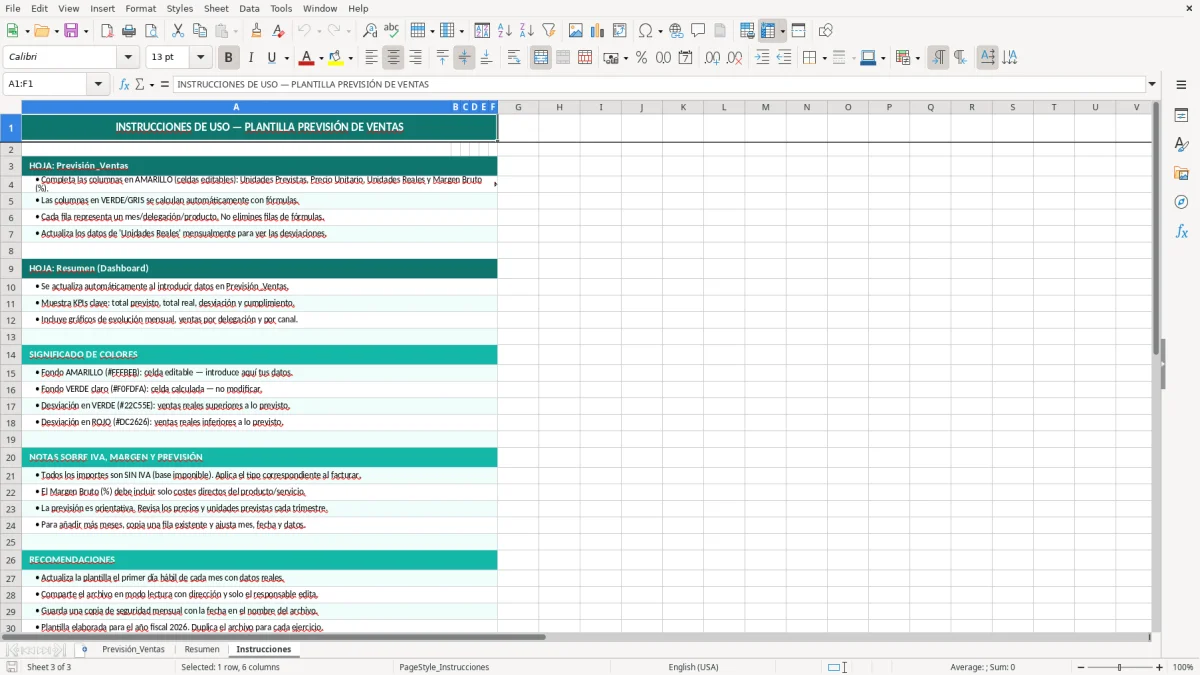Format cells as date
The image size is (1200, 675).
point(685,58)
